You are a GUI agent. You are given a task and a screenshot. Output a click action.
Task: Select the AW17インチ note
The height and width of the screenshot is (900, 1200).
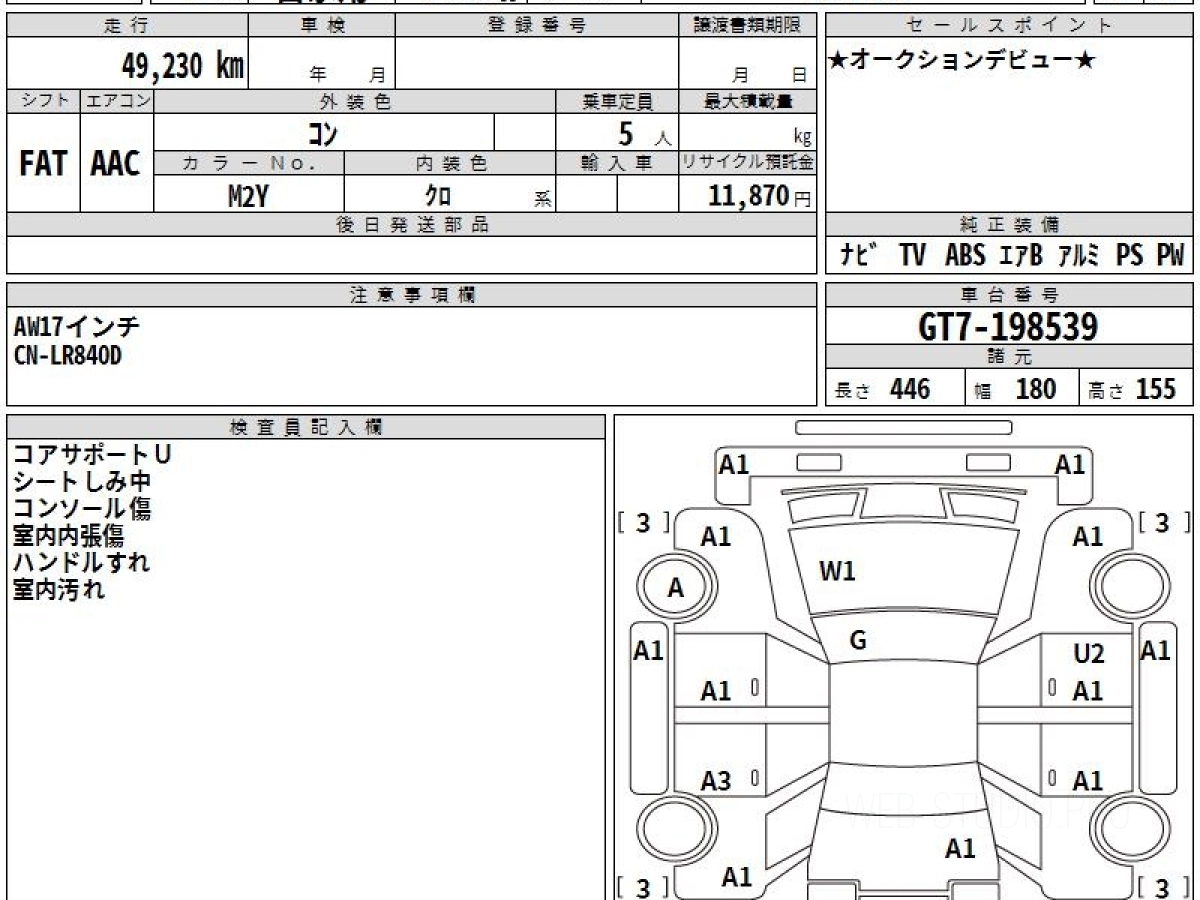tap(77, 327)
